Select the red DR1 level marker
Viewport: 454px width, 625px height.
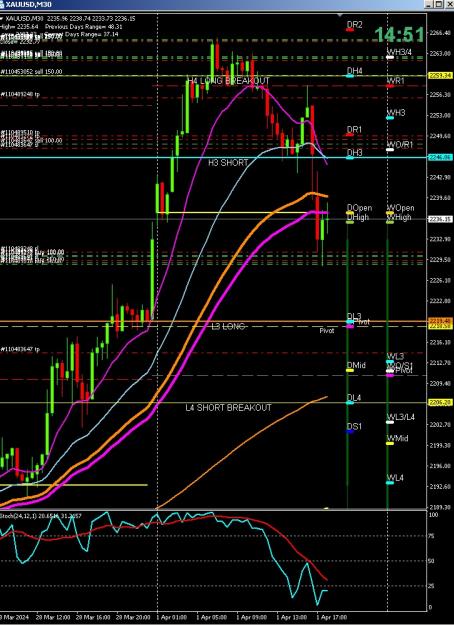[350, 135]
